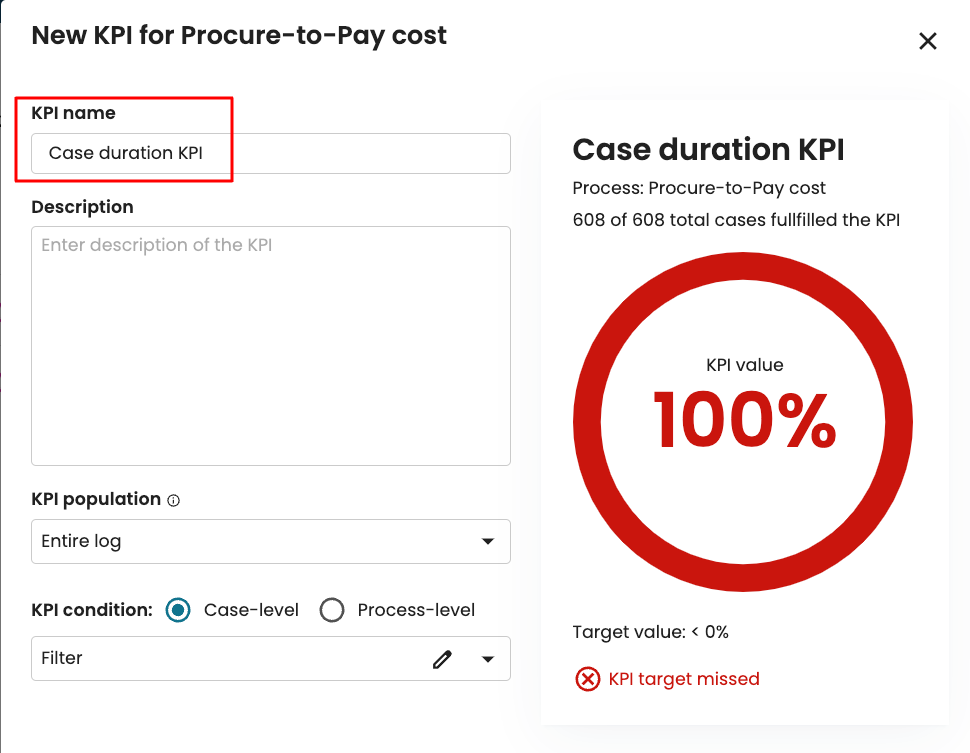Expand the Filter dropdown arrow
Image resolution: width=970 pixels, height=753 pixels.
click(488, 659)
